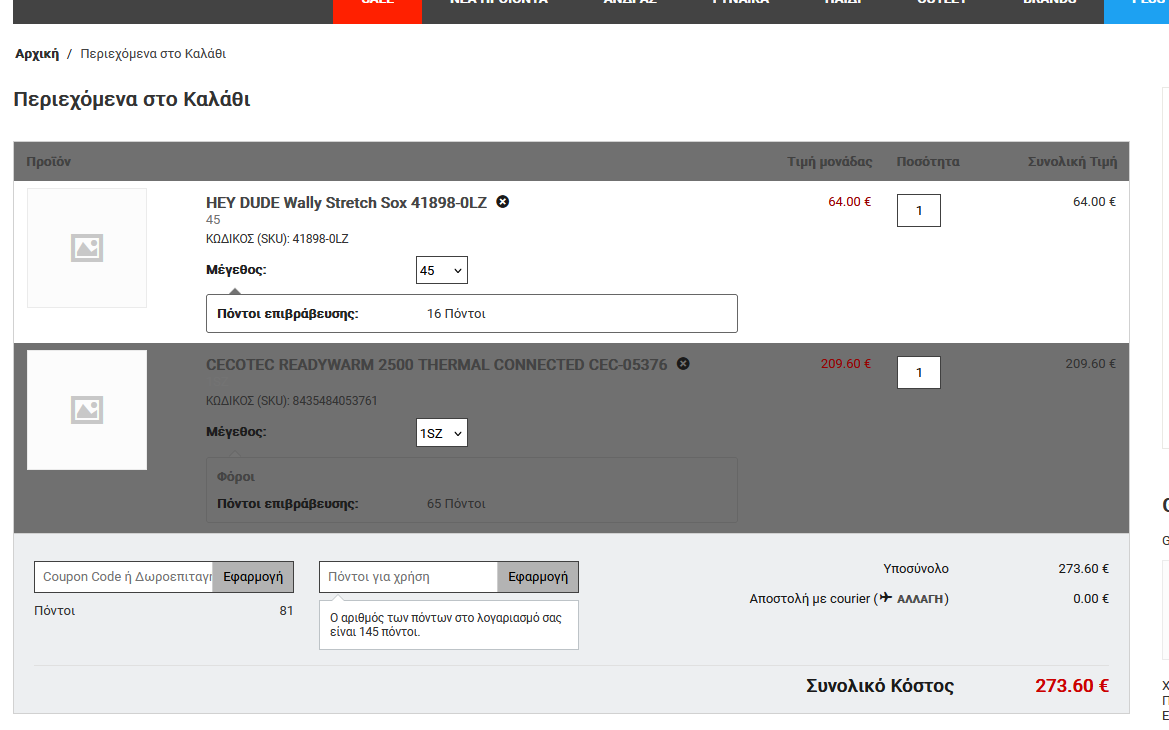Open HEY DUDE Wally Stretch Sox product link
This screenshot has width=1169, height=730.
click(346, 203)
